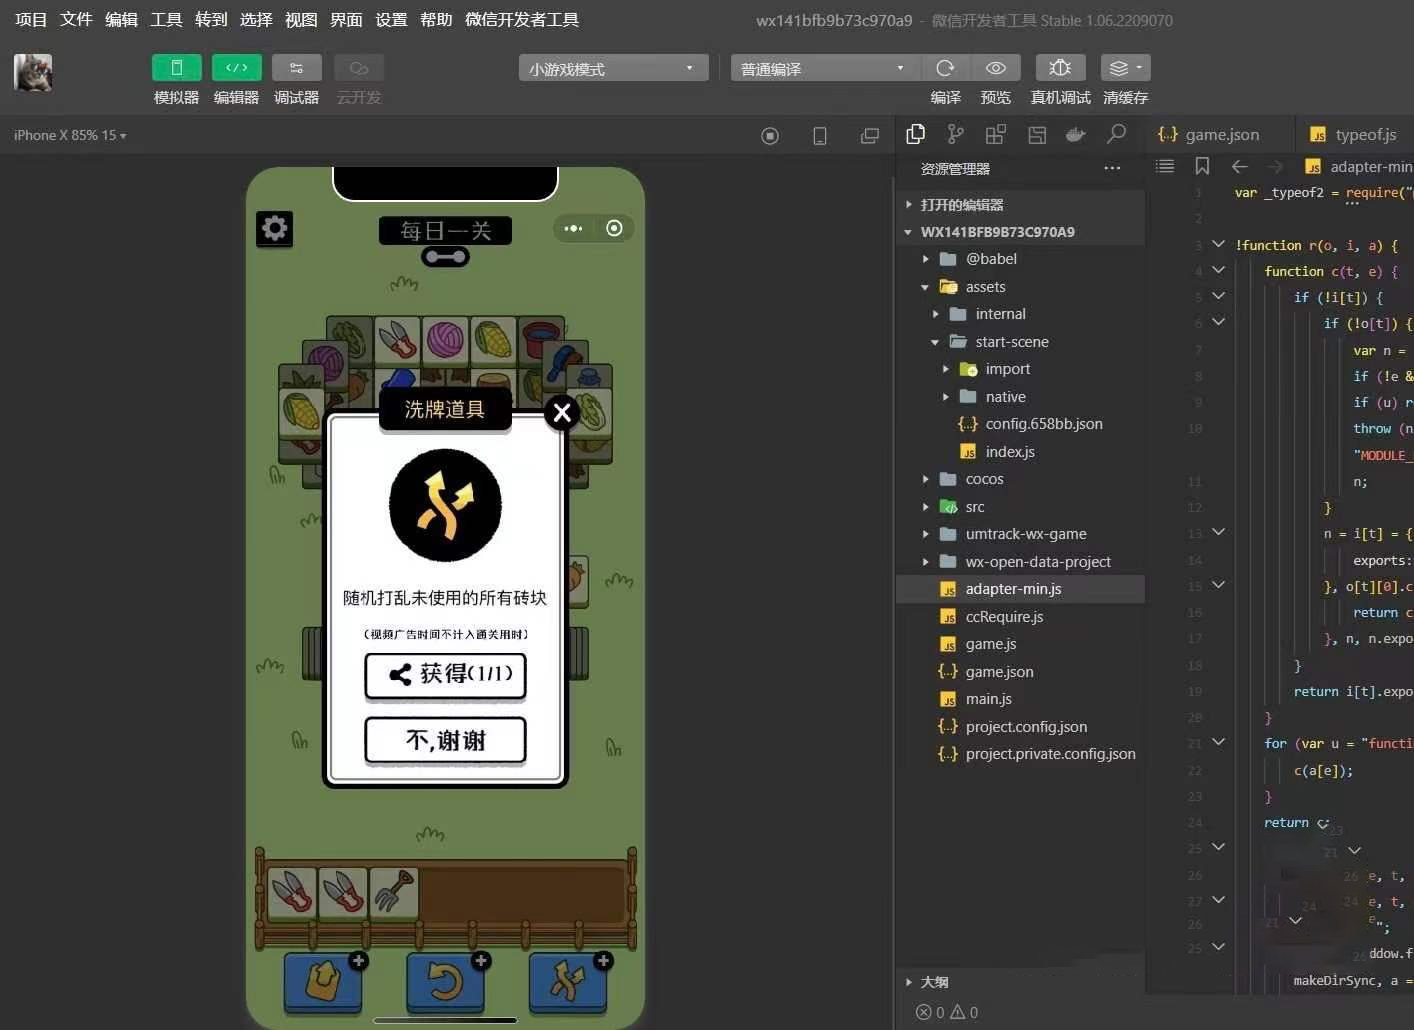This screenshot has height=1030, width=1414.
Task: Open the extensions blocks icon
Action: [x=996, y=134]
